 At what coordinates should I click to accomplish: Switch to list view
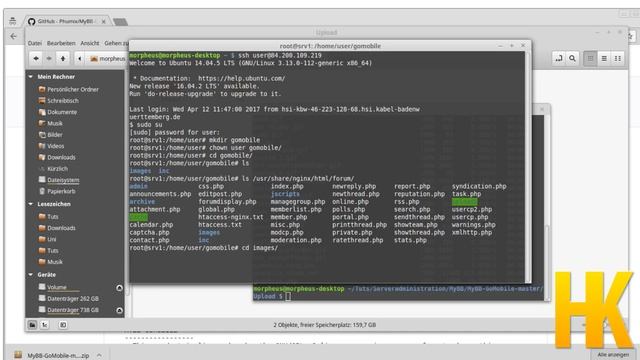click(604, 59)
